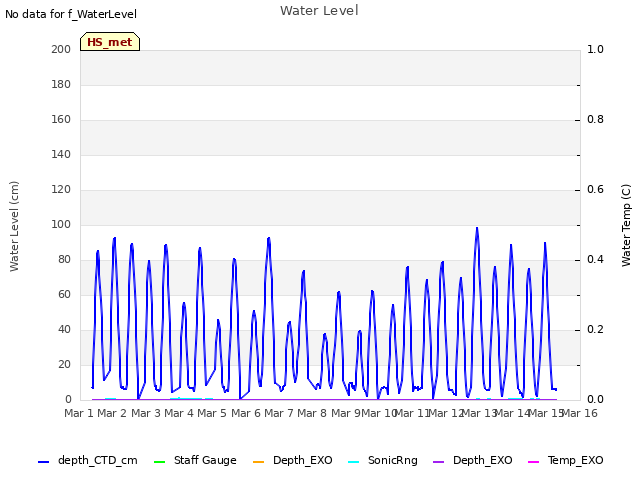Click the Water Level chart title
Image resolution: width=640 pixels, height=480 pixels.
pyautogui.click(x=319, y=11)
